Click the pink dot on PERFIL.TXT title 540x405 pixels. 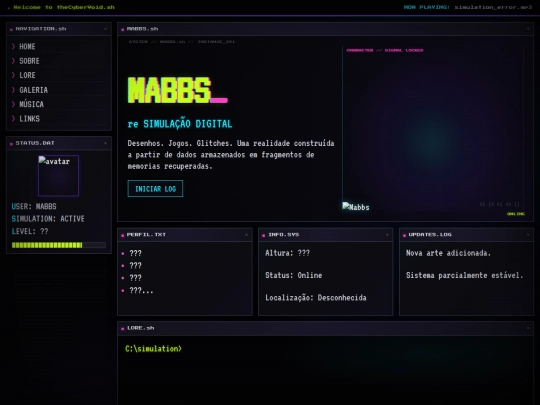123,235
